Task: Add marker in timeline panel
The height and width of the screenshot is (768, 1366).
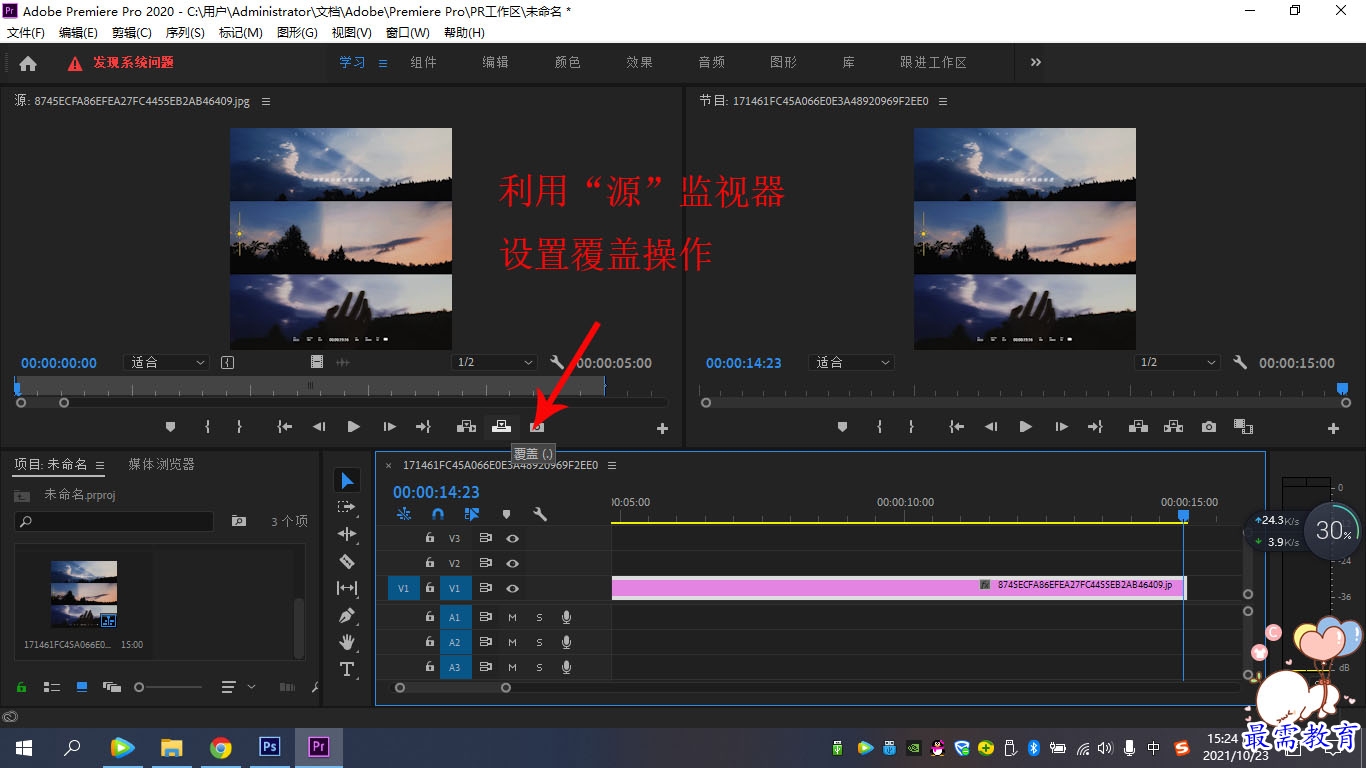Action: pyautogui.click(x=506, y=514)
